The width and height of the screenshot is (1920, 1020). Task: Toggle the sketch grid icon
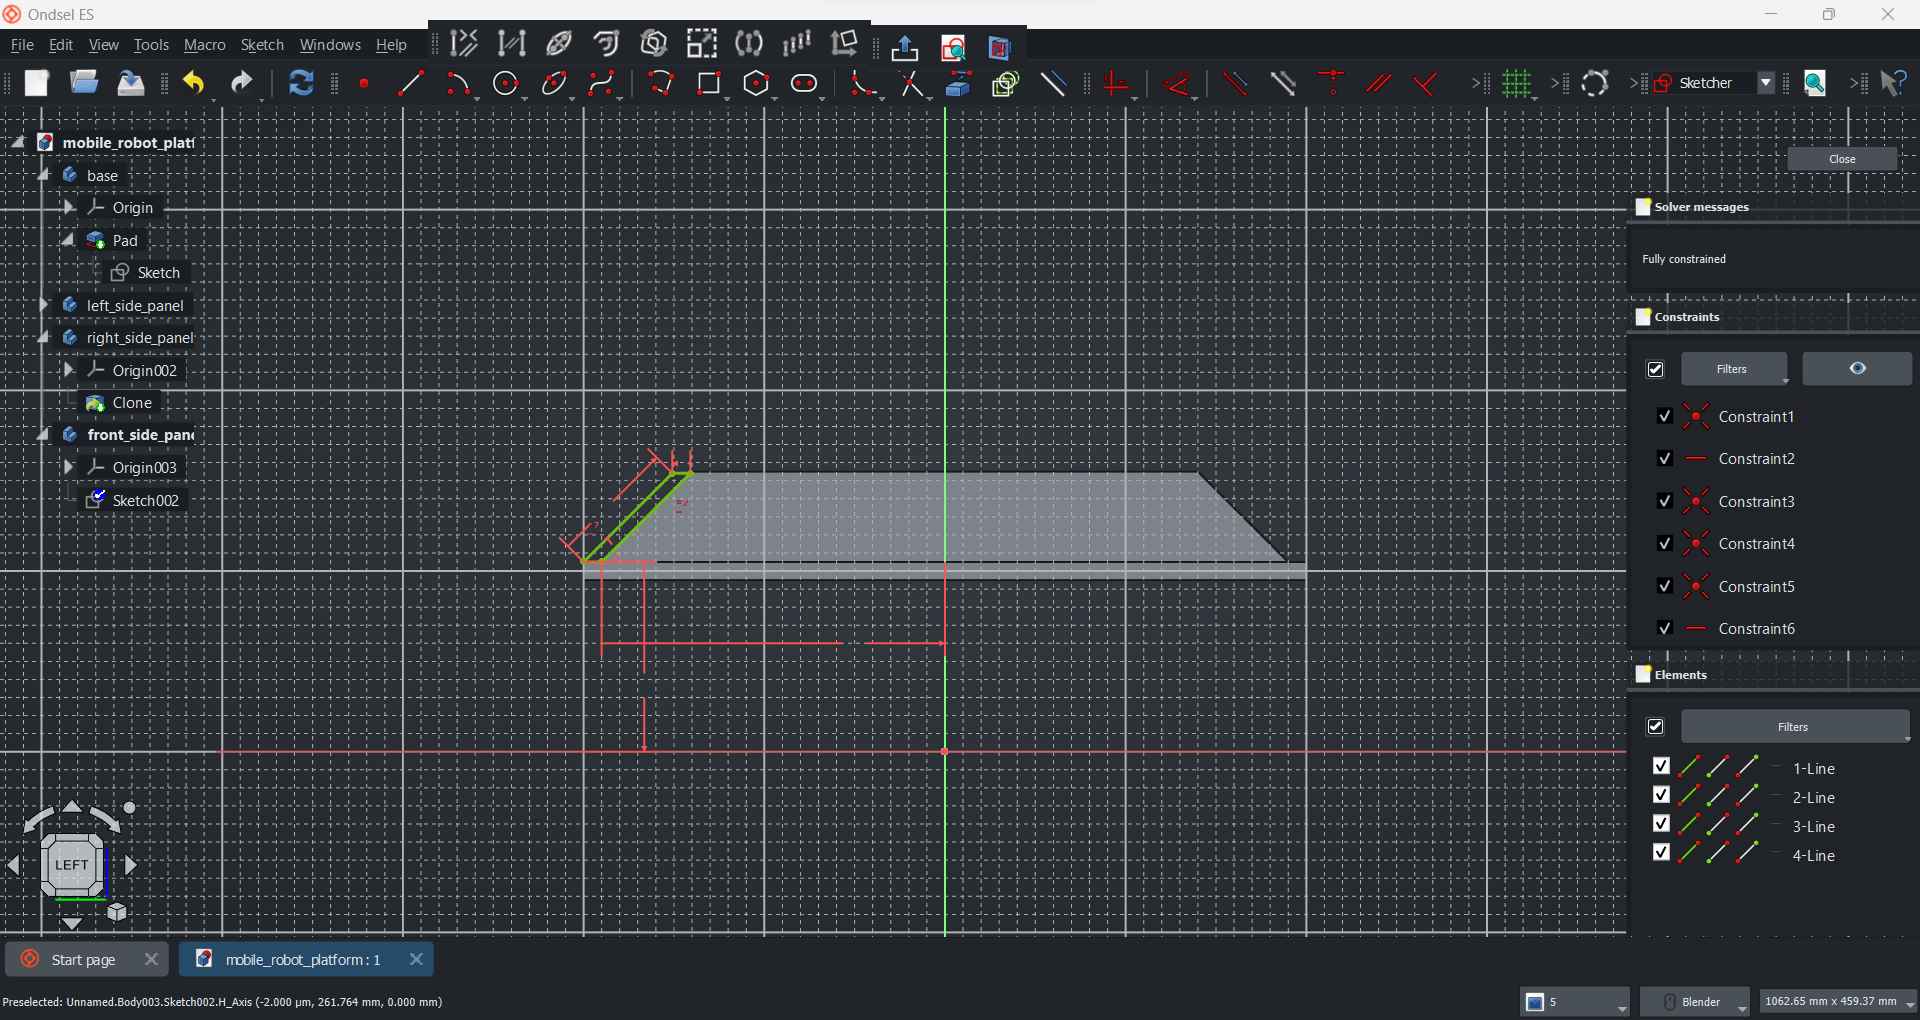click(1518, 84)
